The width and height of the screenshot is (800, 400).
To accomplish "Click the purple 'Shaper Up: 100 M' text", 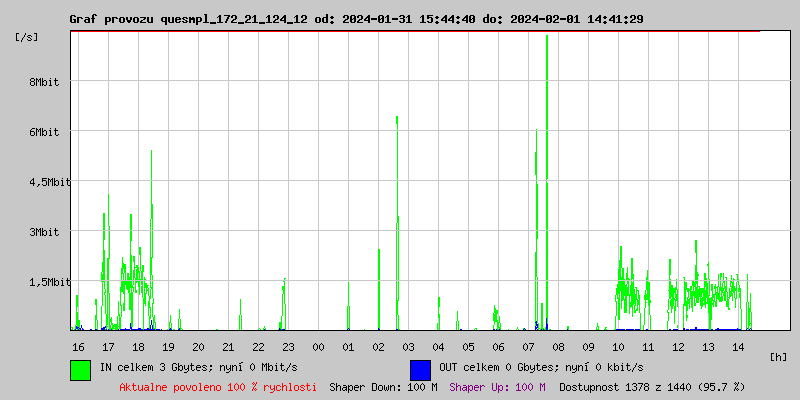I will pyautogui.click(x=497, y=386).
